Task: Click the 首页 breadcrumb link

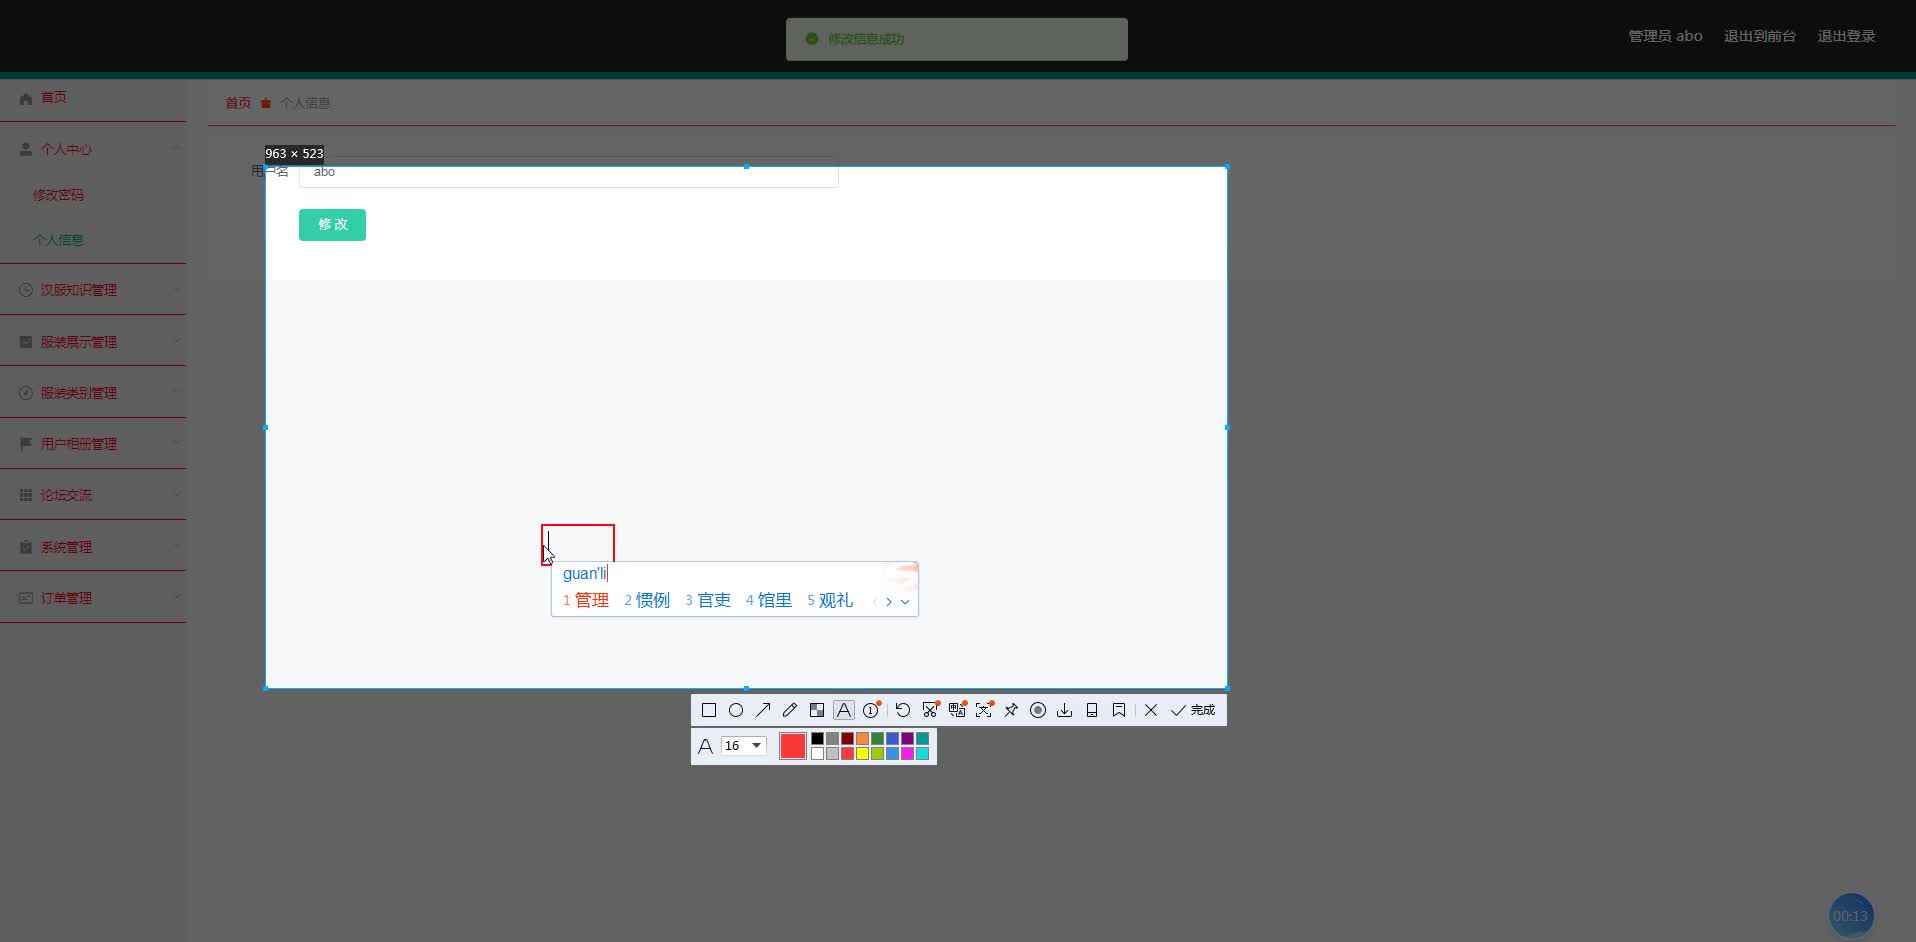Action: point(238,103)
